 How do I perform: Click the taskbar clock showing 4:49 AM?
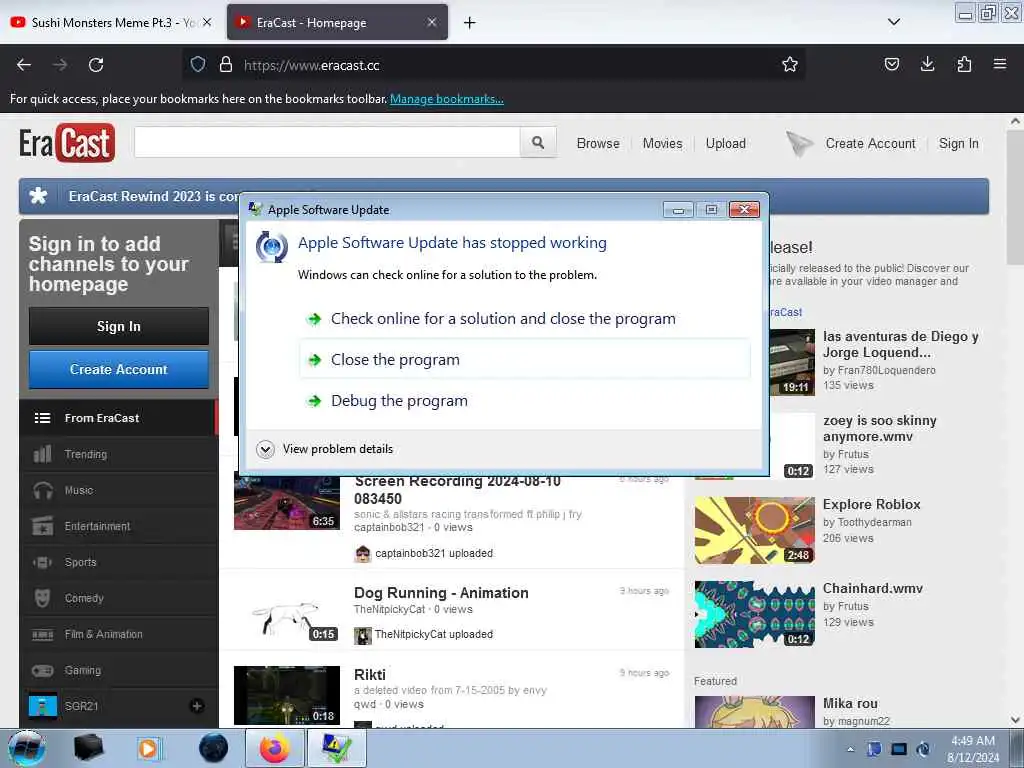pos(973,749)
